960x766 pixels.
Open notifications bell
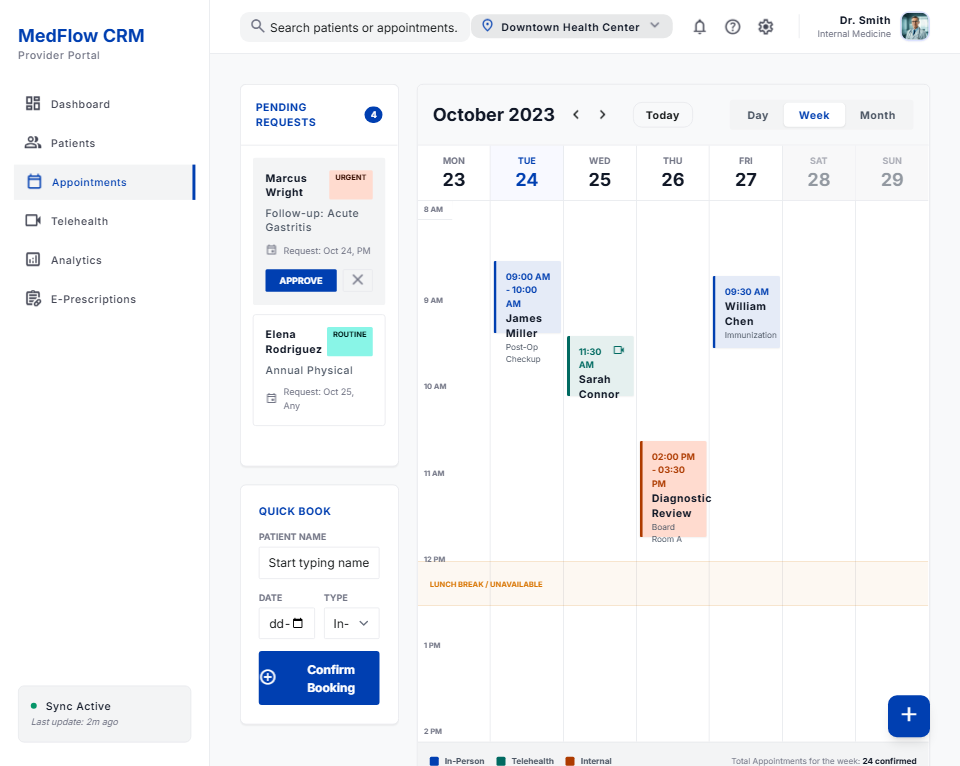coord(699,27)
